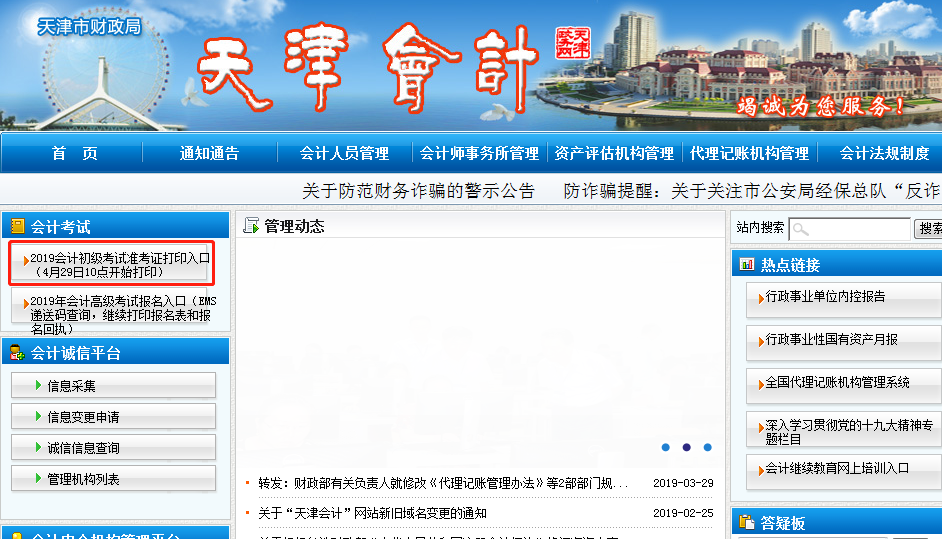Click the magnifier icon in search box
Image resolution: width=942 pixels, height=539 pixels.
click(801, 230)
